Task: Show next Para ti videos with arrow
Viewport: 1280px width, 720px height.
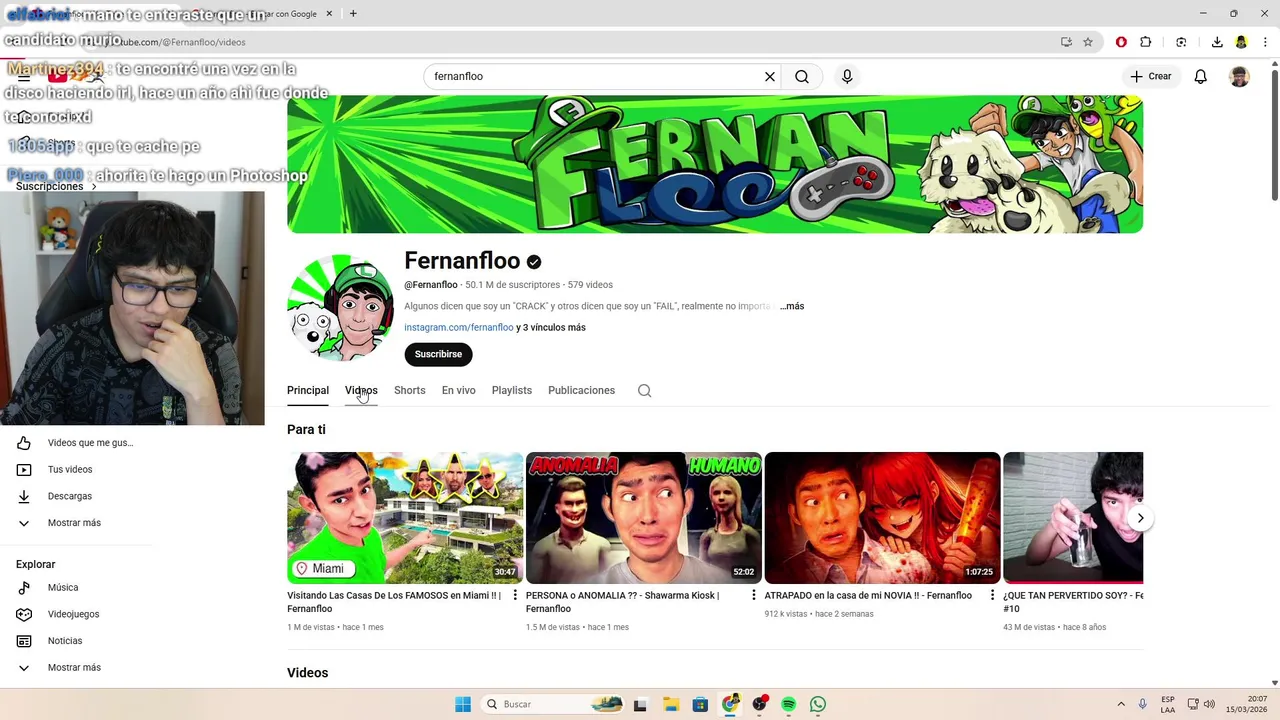Action: (x=1140, y=518)
